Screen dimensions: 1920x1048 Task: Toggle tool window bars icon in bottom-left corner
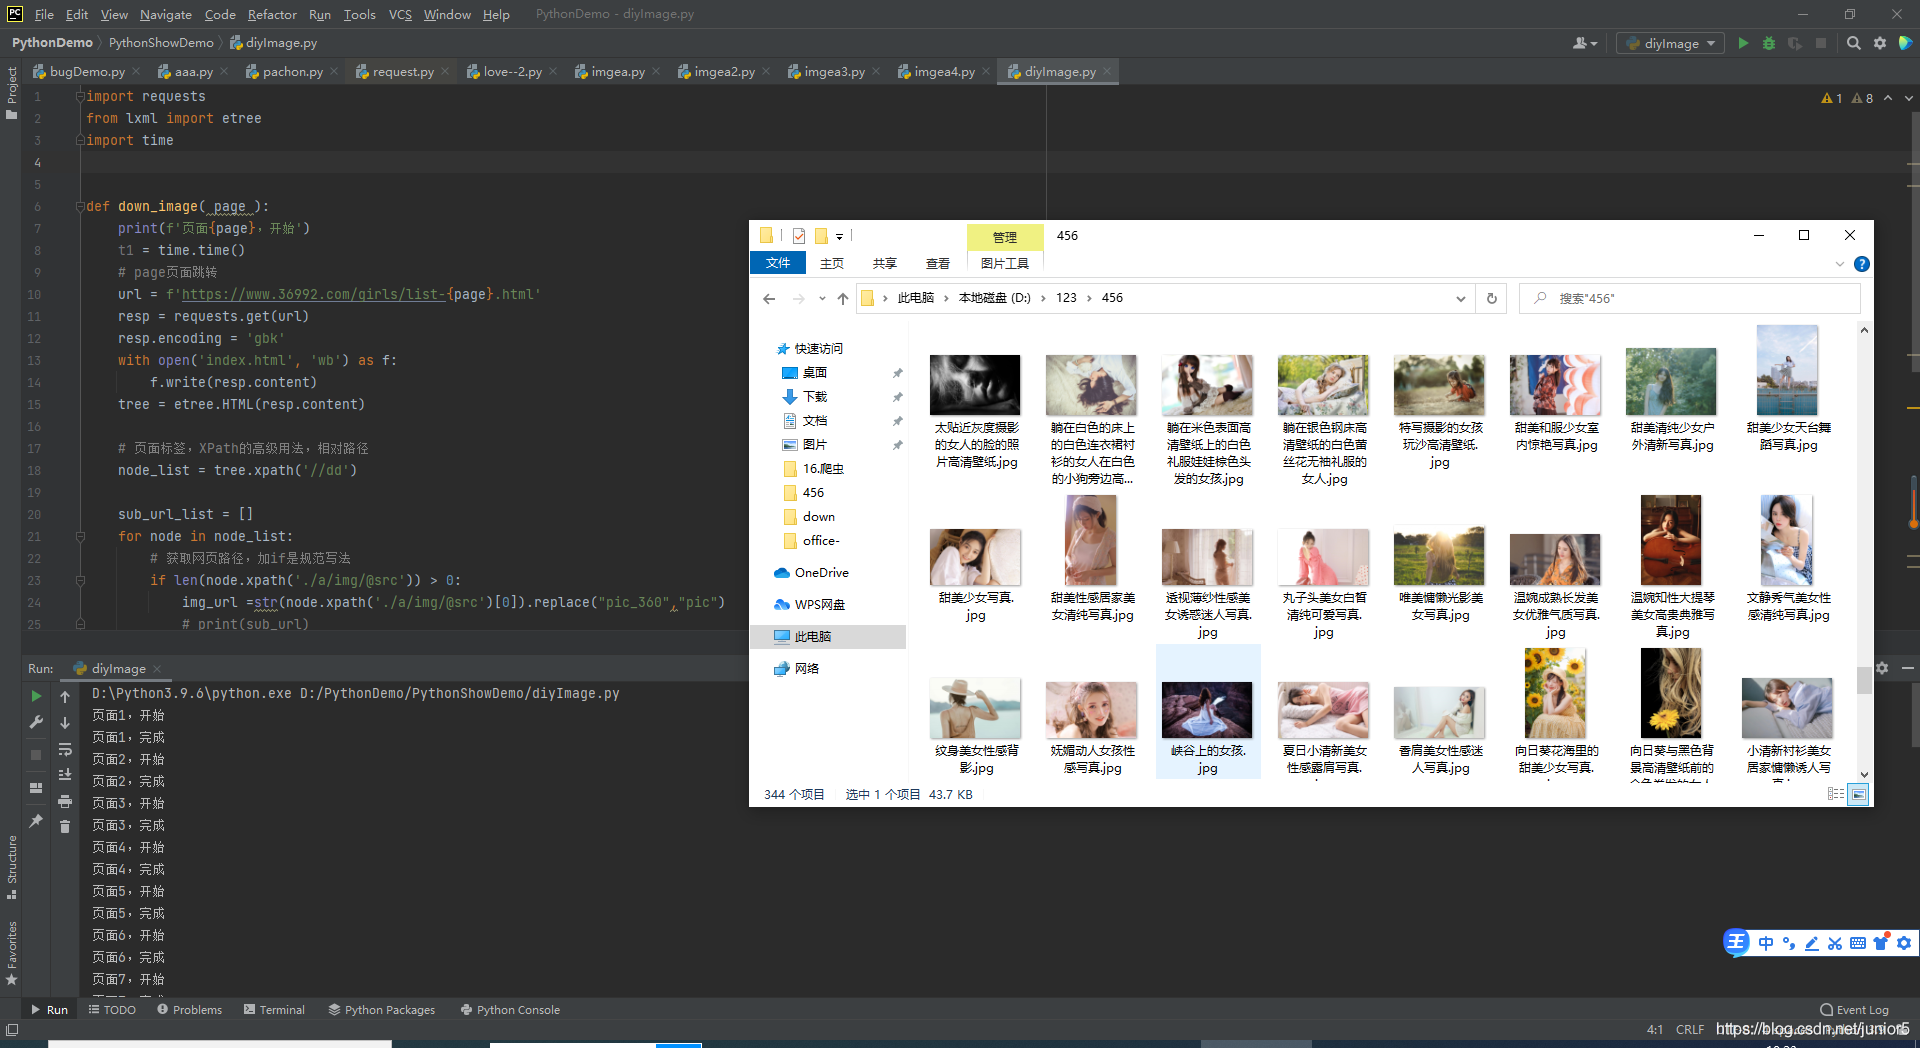pyautogui.click(x=12, y=1029)
